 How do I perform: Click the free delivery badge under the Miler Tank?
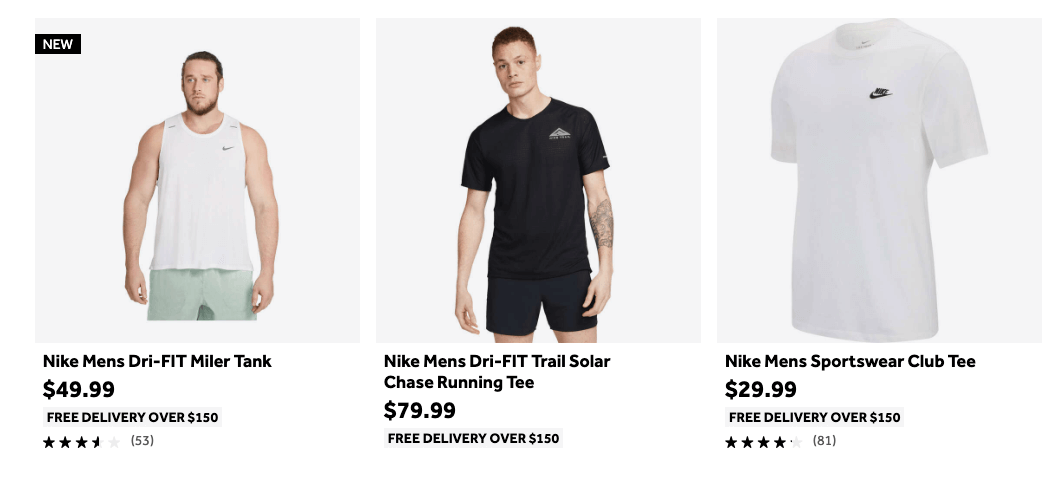point(132,417)
